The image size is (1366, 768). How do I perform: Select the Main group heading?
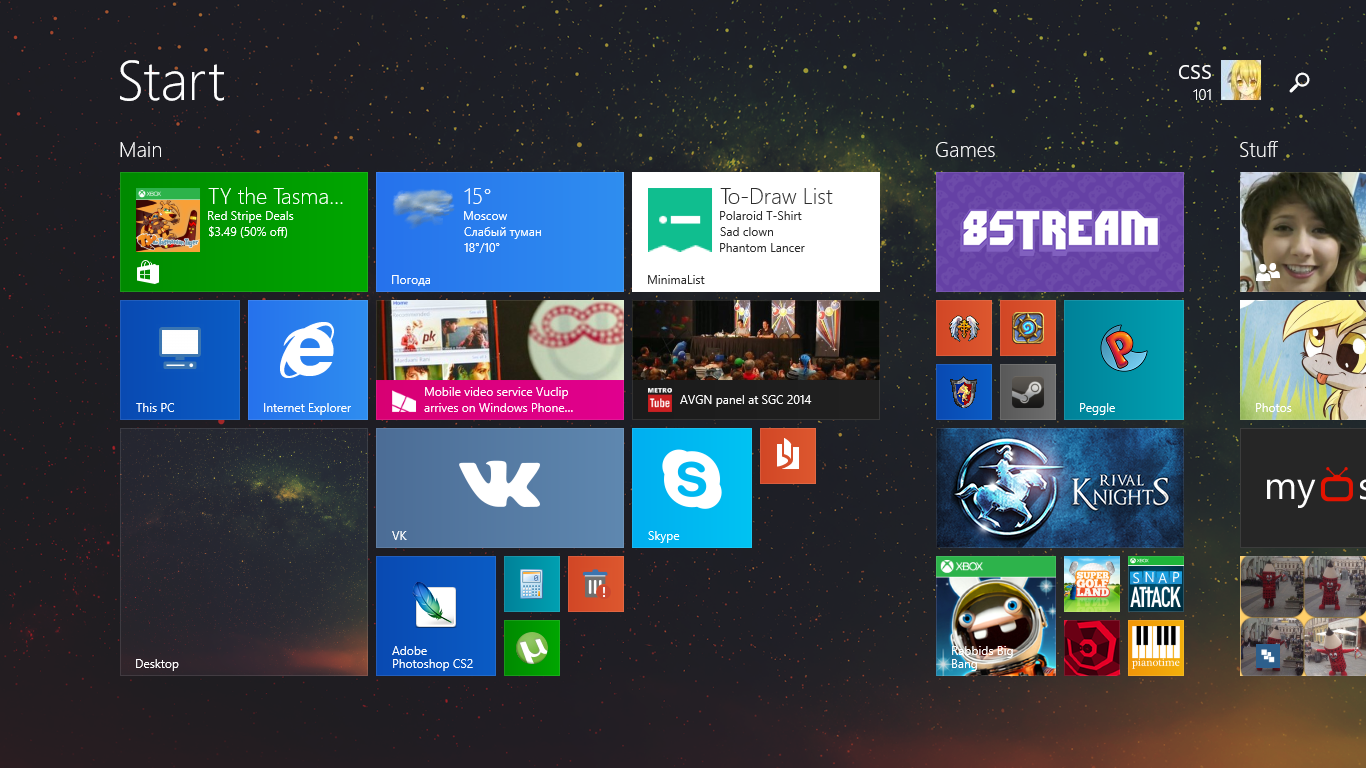coord(140,150)
